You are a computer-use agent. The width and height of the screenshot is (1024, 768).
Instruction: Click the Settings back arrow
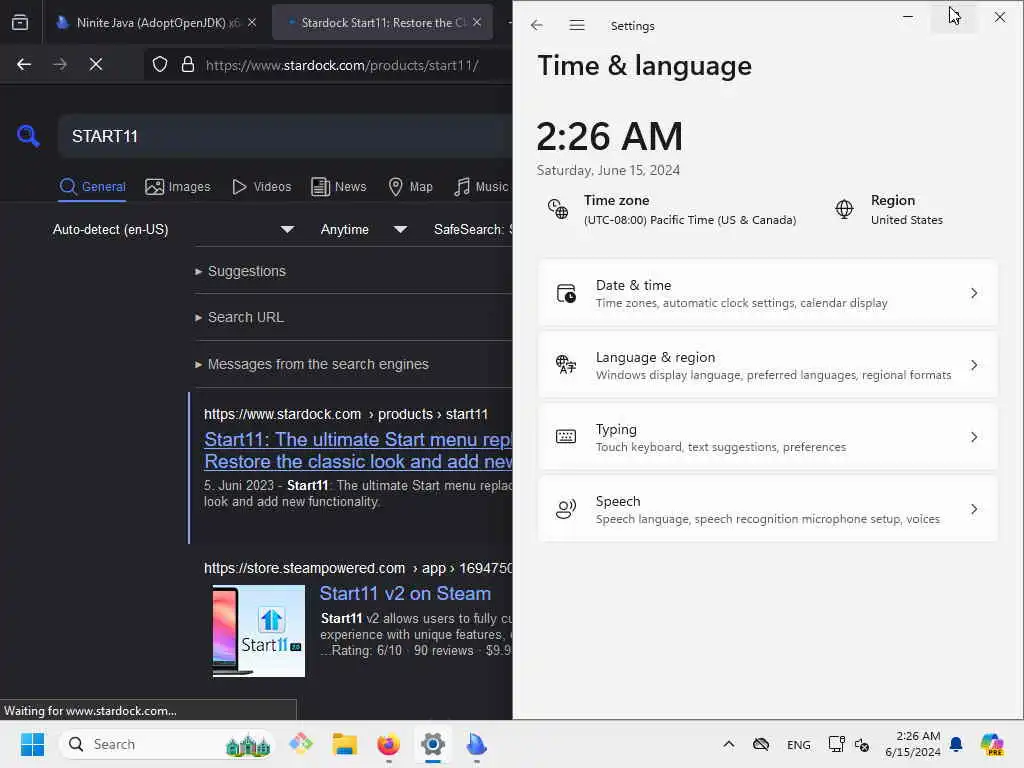pyautogui.click(x=537, y=25)
